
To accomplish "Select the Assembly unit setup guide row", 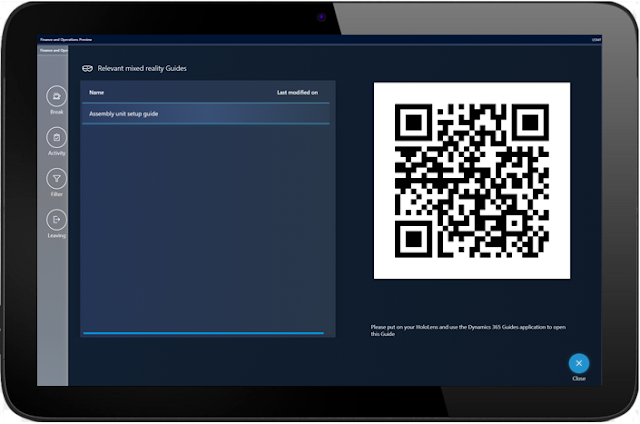I will pos(206,114).
